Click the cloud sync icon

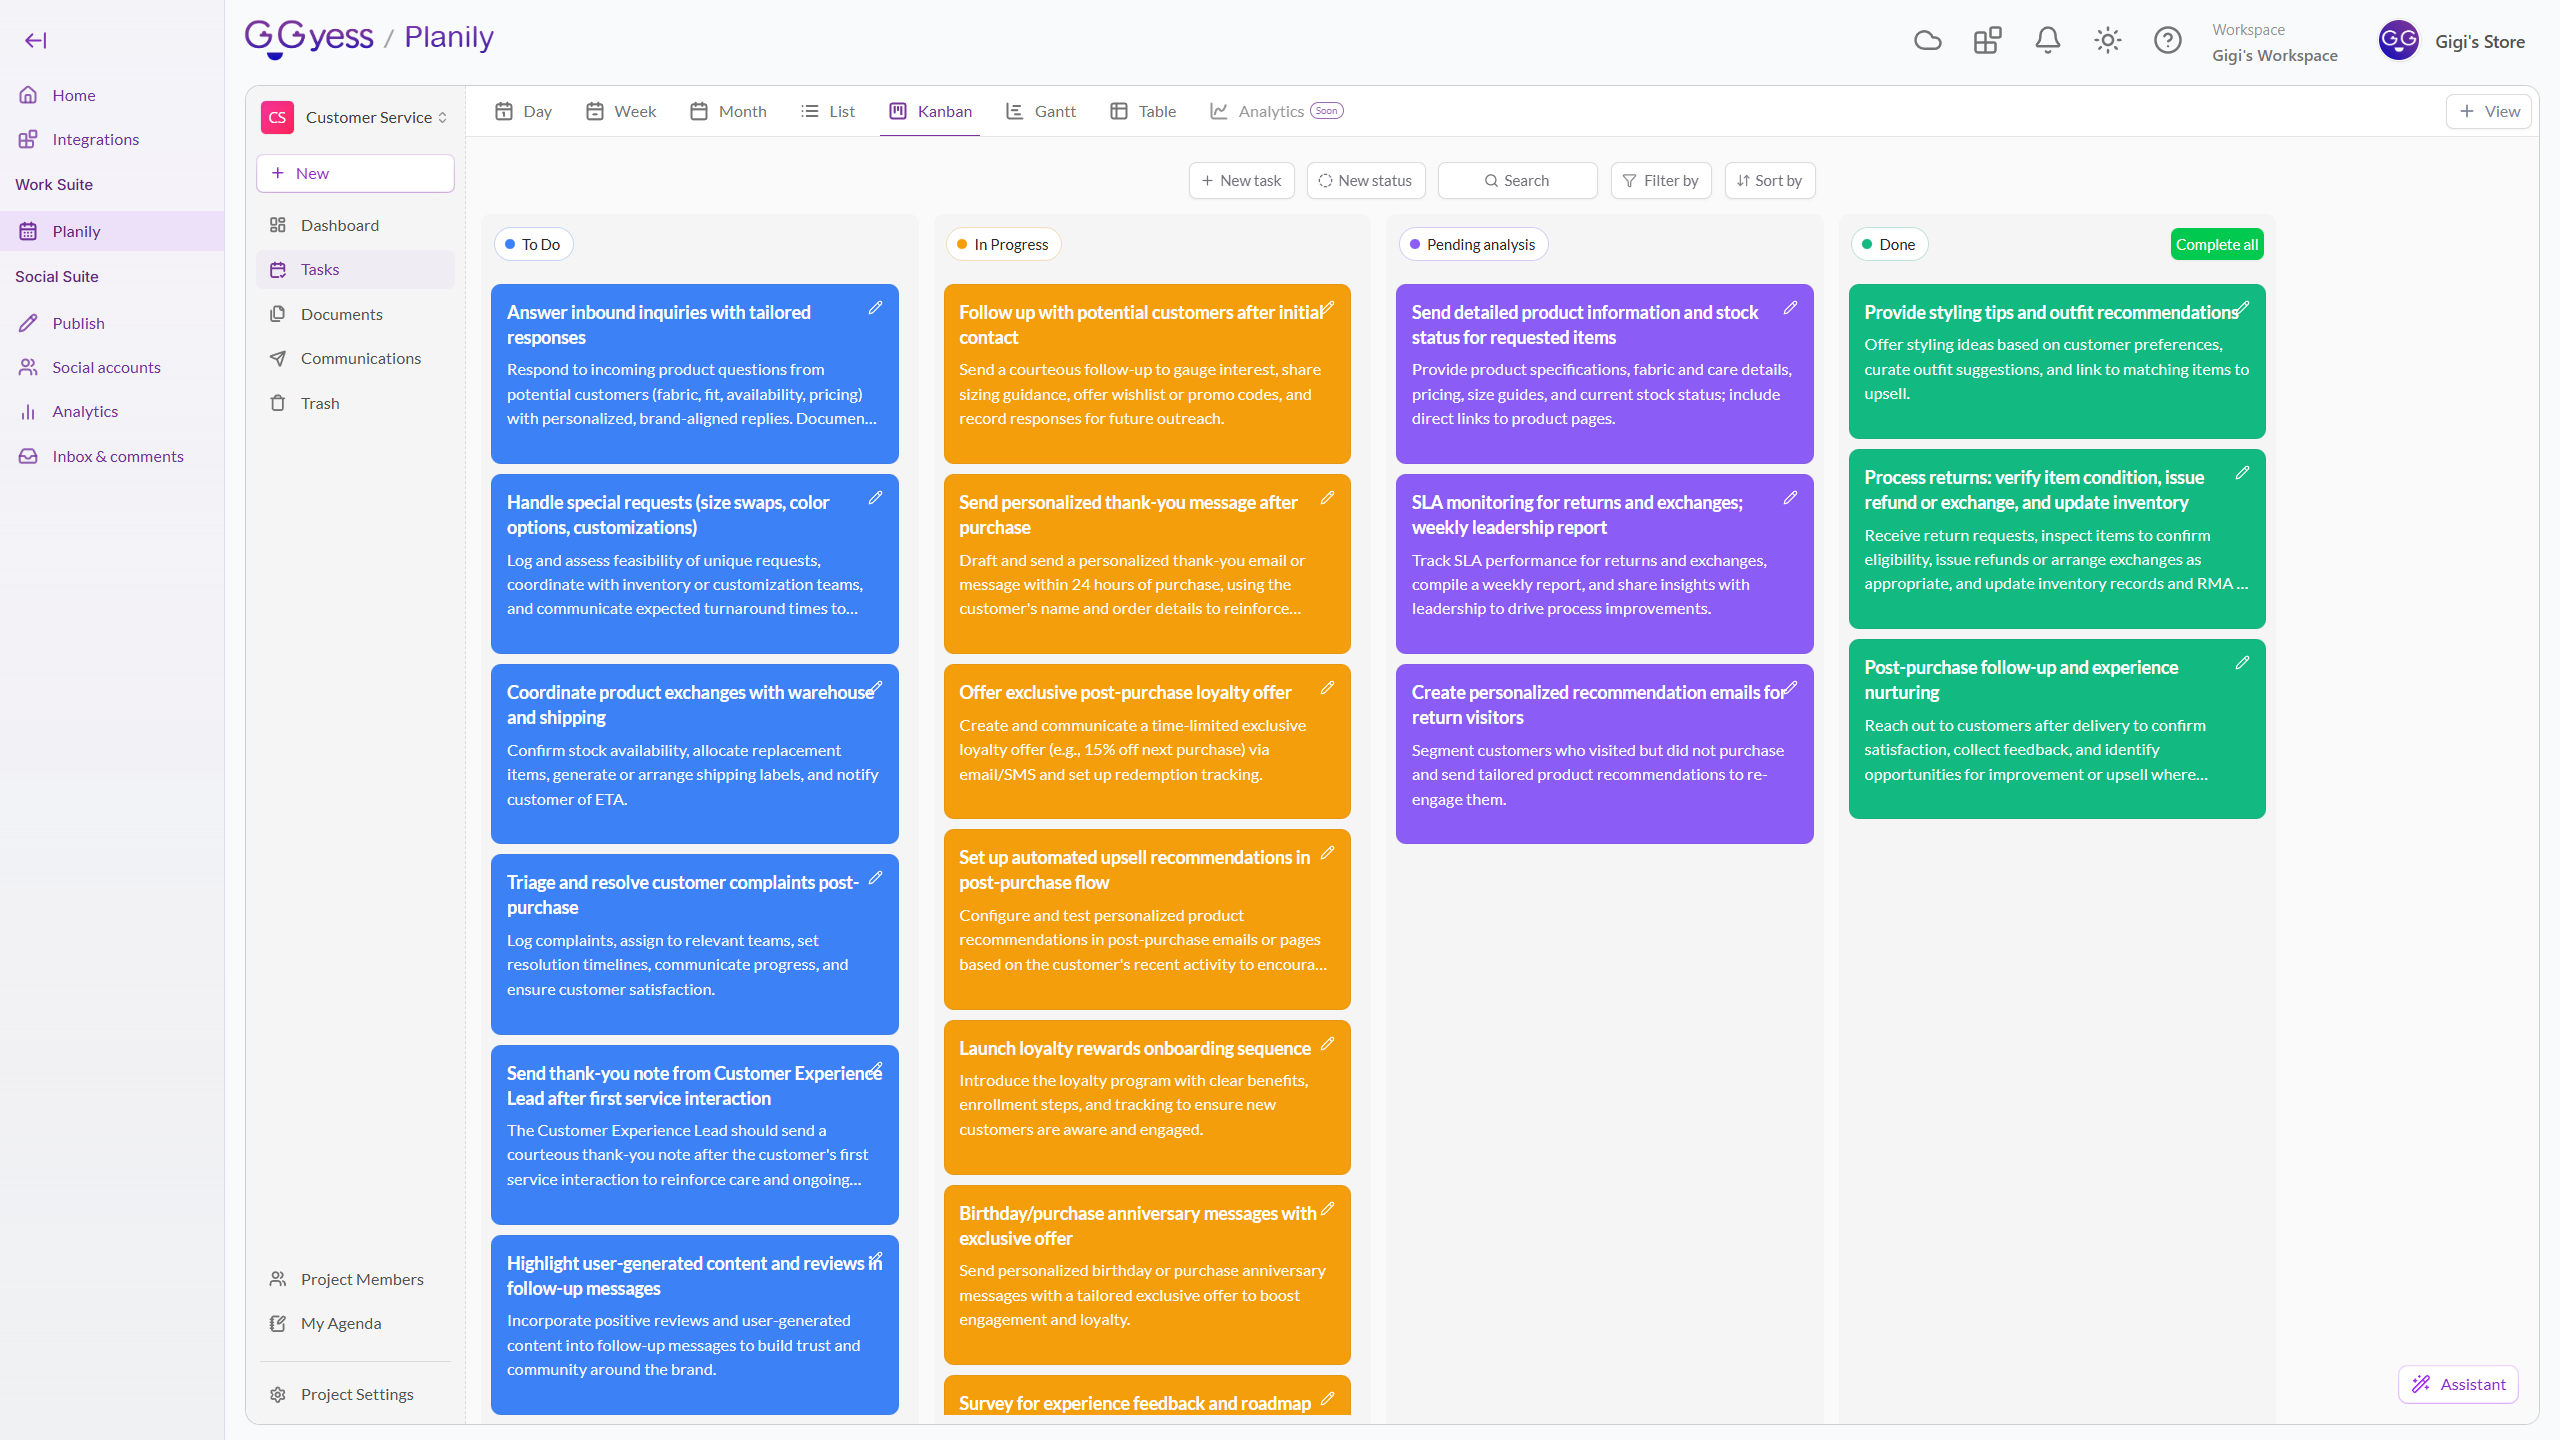1927,40
